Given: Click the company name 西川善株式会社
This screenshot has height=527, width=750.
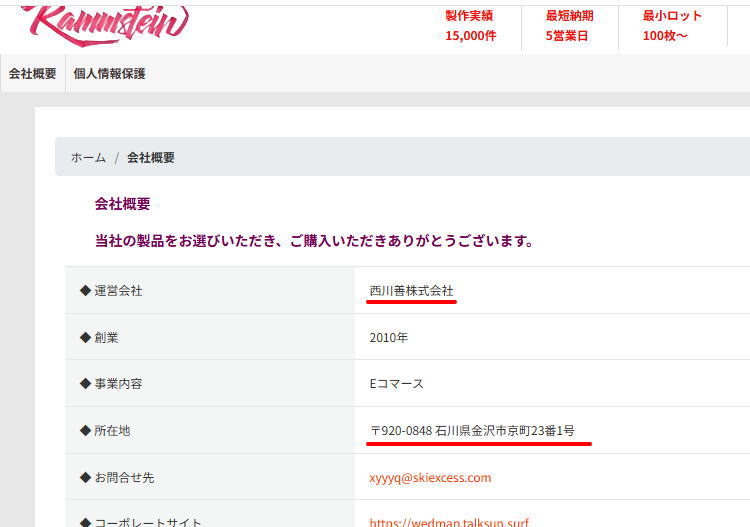Looking at the screenshot, I should 411,291.
